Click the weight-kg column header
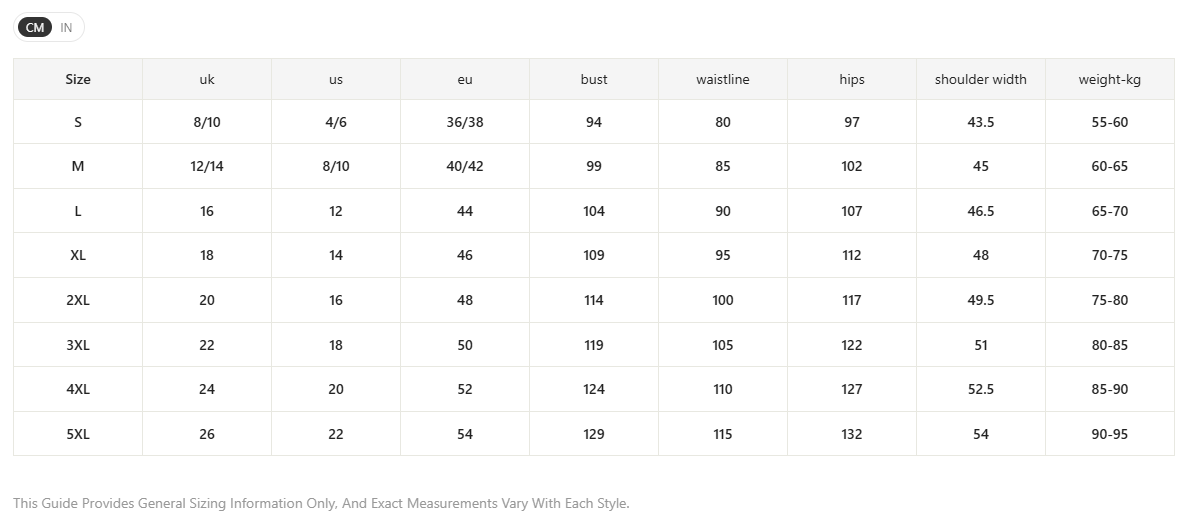 click(x=1109, y=79)
